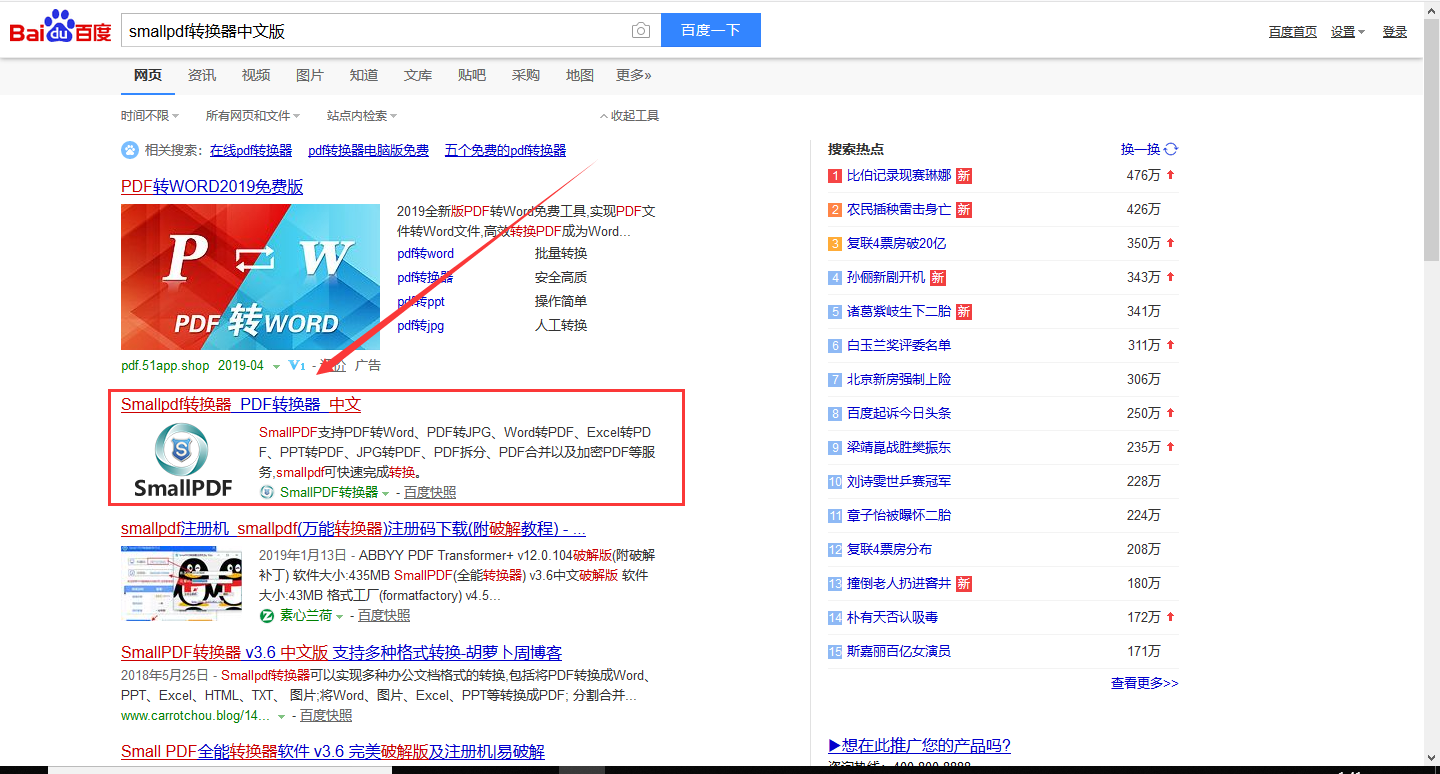Open hot search 北京新房强制上险
1440x774 pixels.
[x=899, y=379]
